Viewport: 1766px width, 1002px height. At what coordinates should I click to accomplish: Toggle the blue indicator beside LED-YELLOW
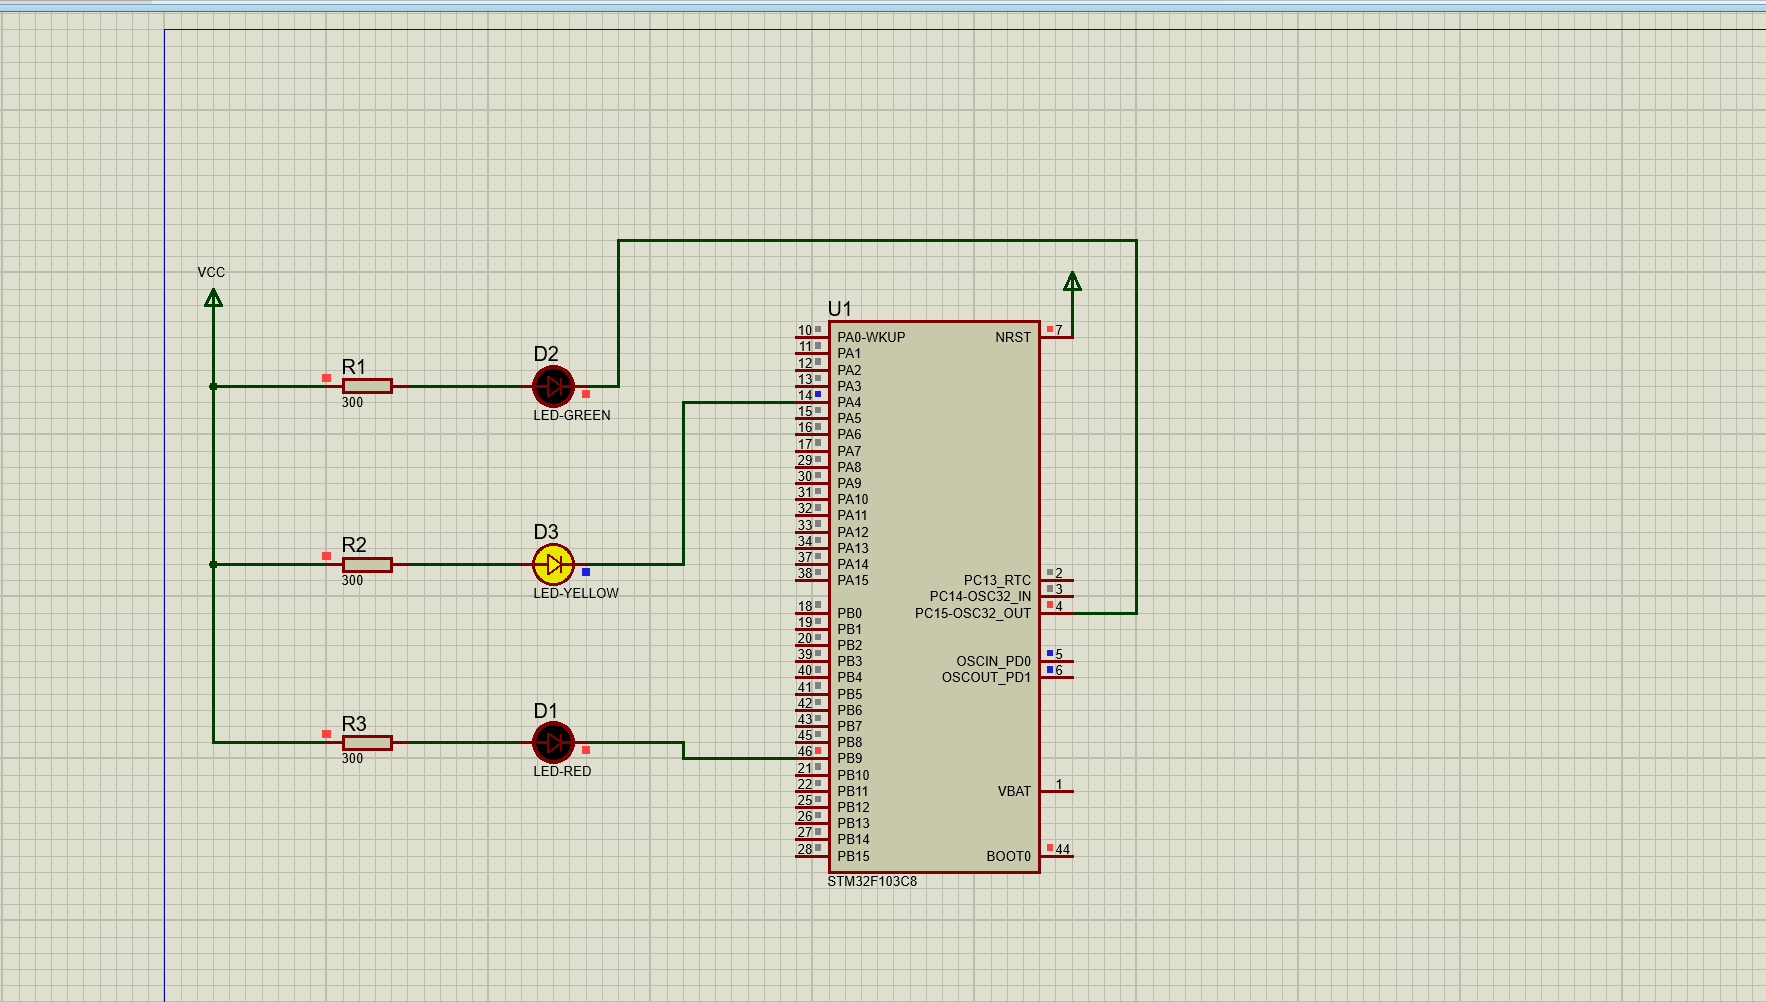pyautogui.click(x=584, y=572)
